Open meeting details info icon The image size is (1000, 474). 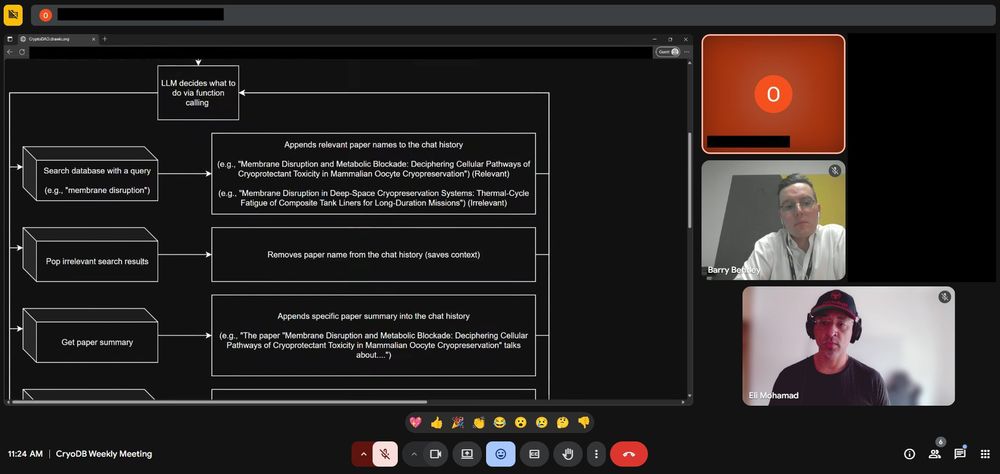pos(909,454)
